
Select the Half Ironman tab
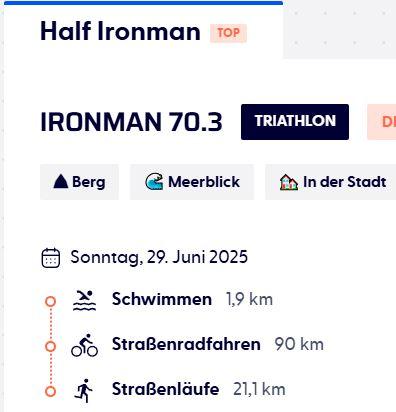click(x=143, y=32)
